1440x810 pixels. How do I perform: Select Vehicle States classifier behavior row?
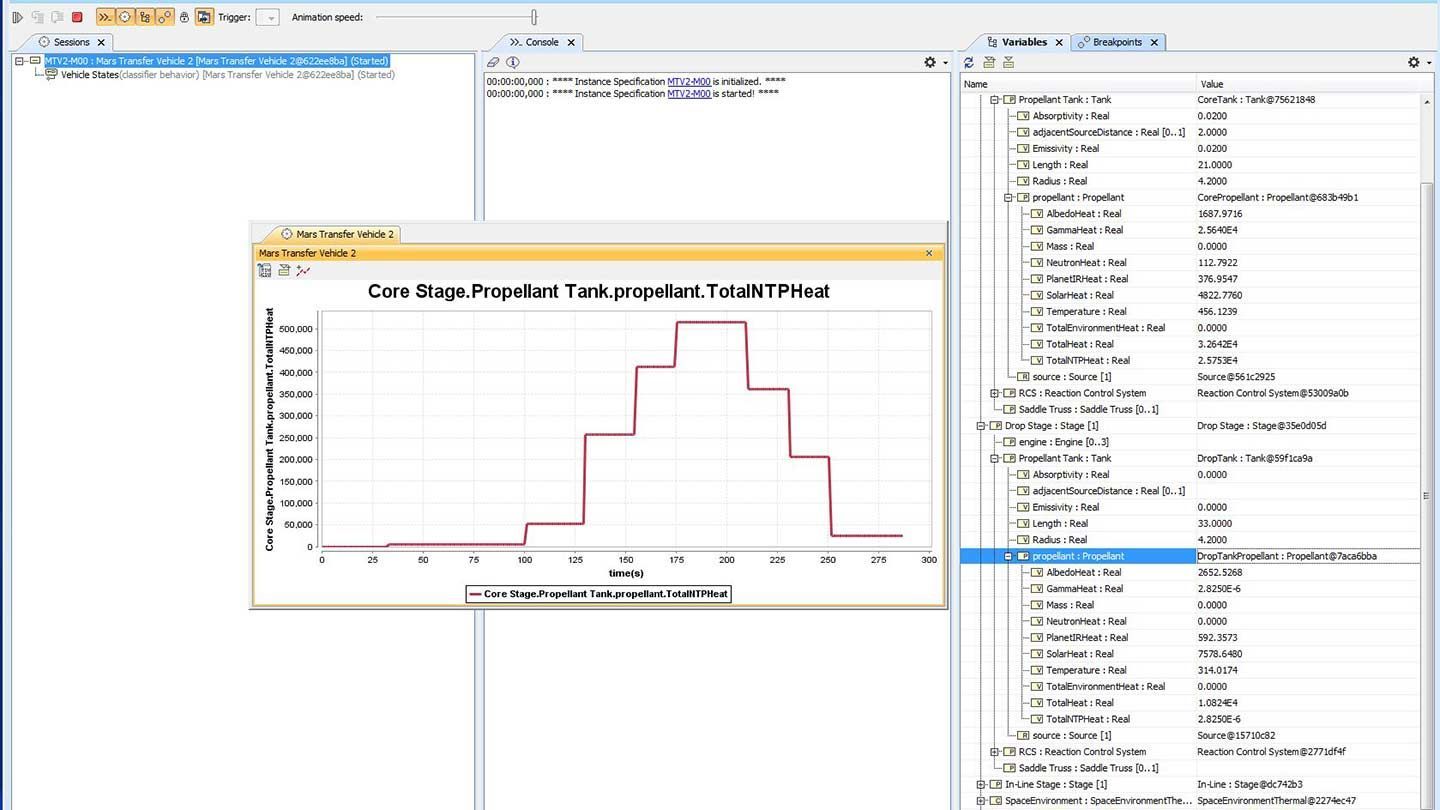coord(227,75)
